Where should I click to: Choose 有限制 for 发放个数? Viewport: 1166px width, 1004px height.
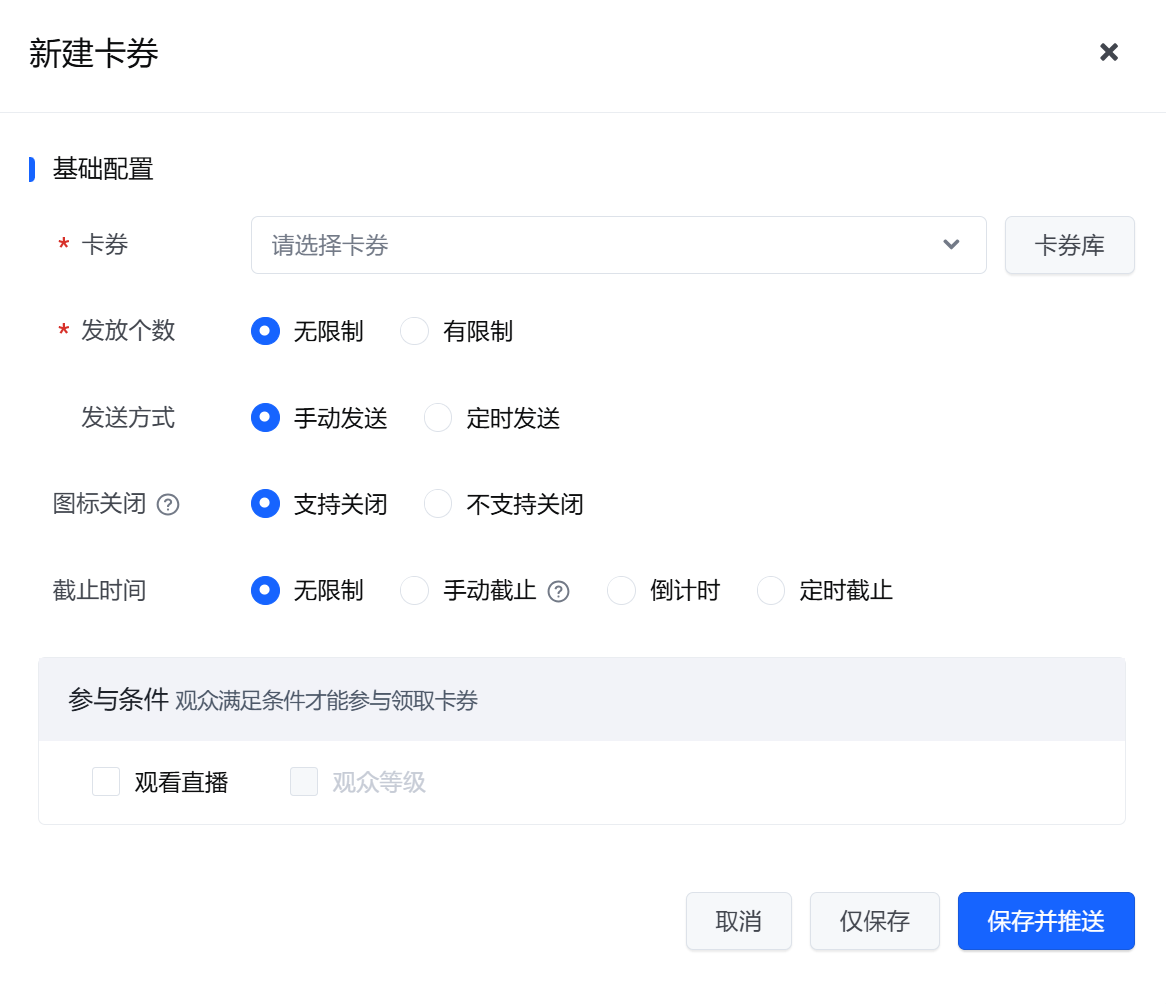tap(415, 331)
